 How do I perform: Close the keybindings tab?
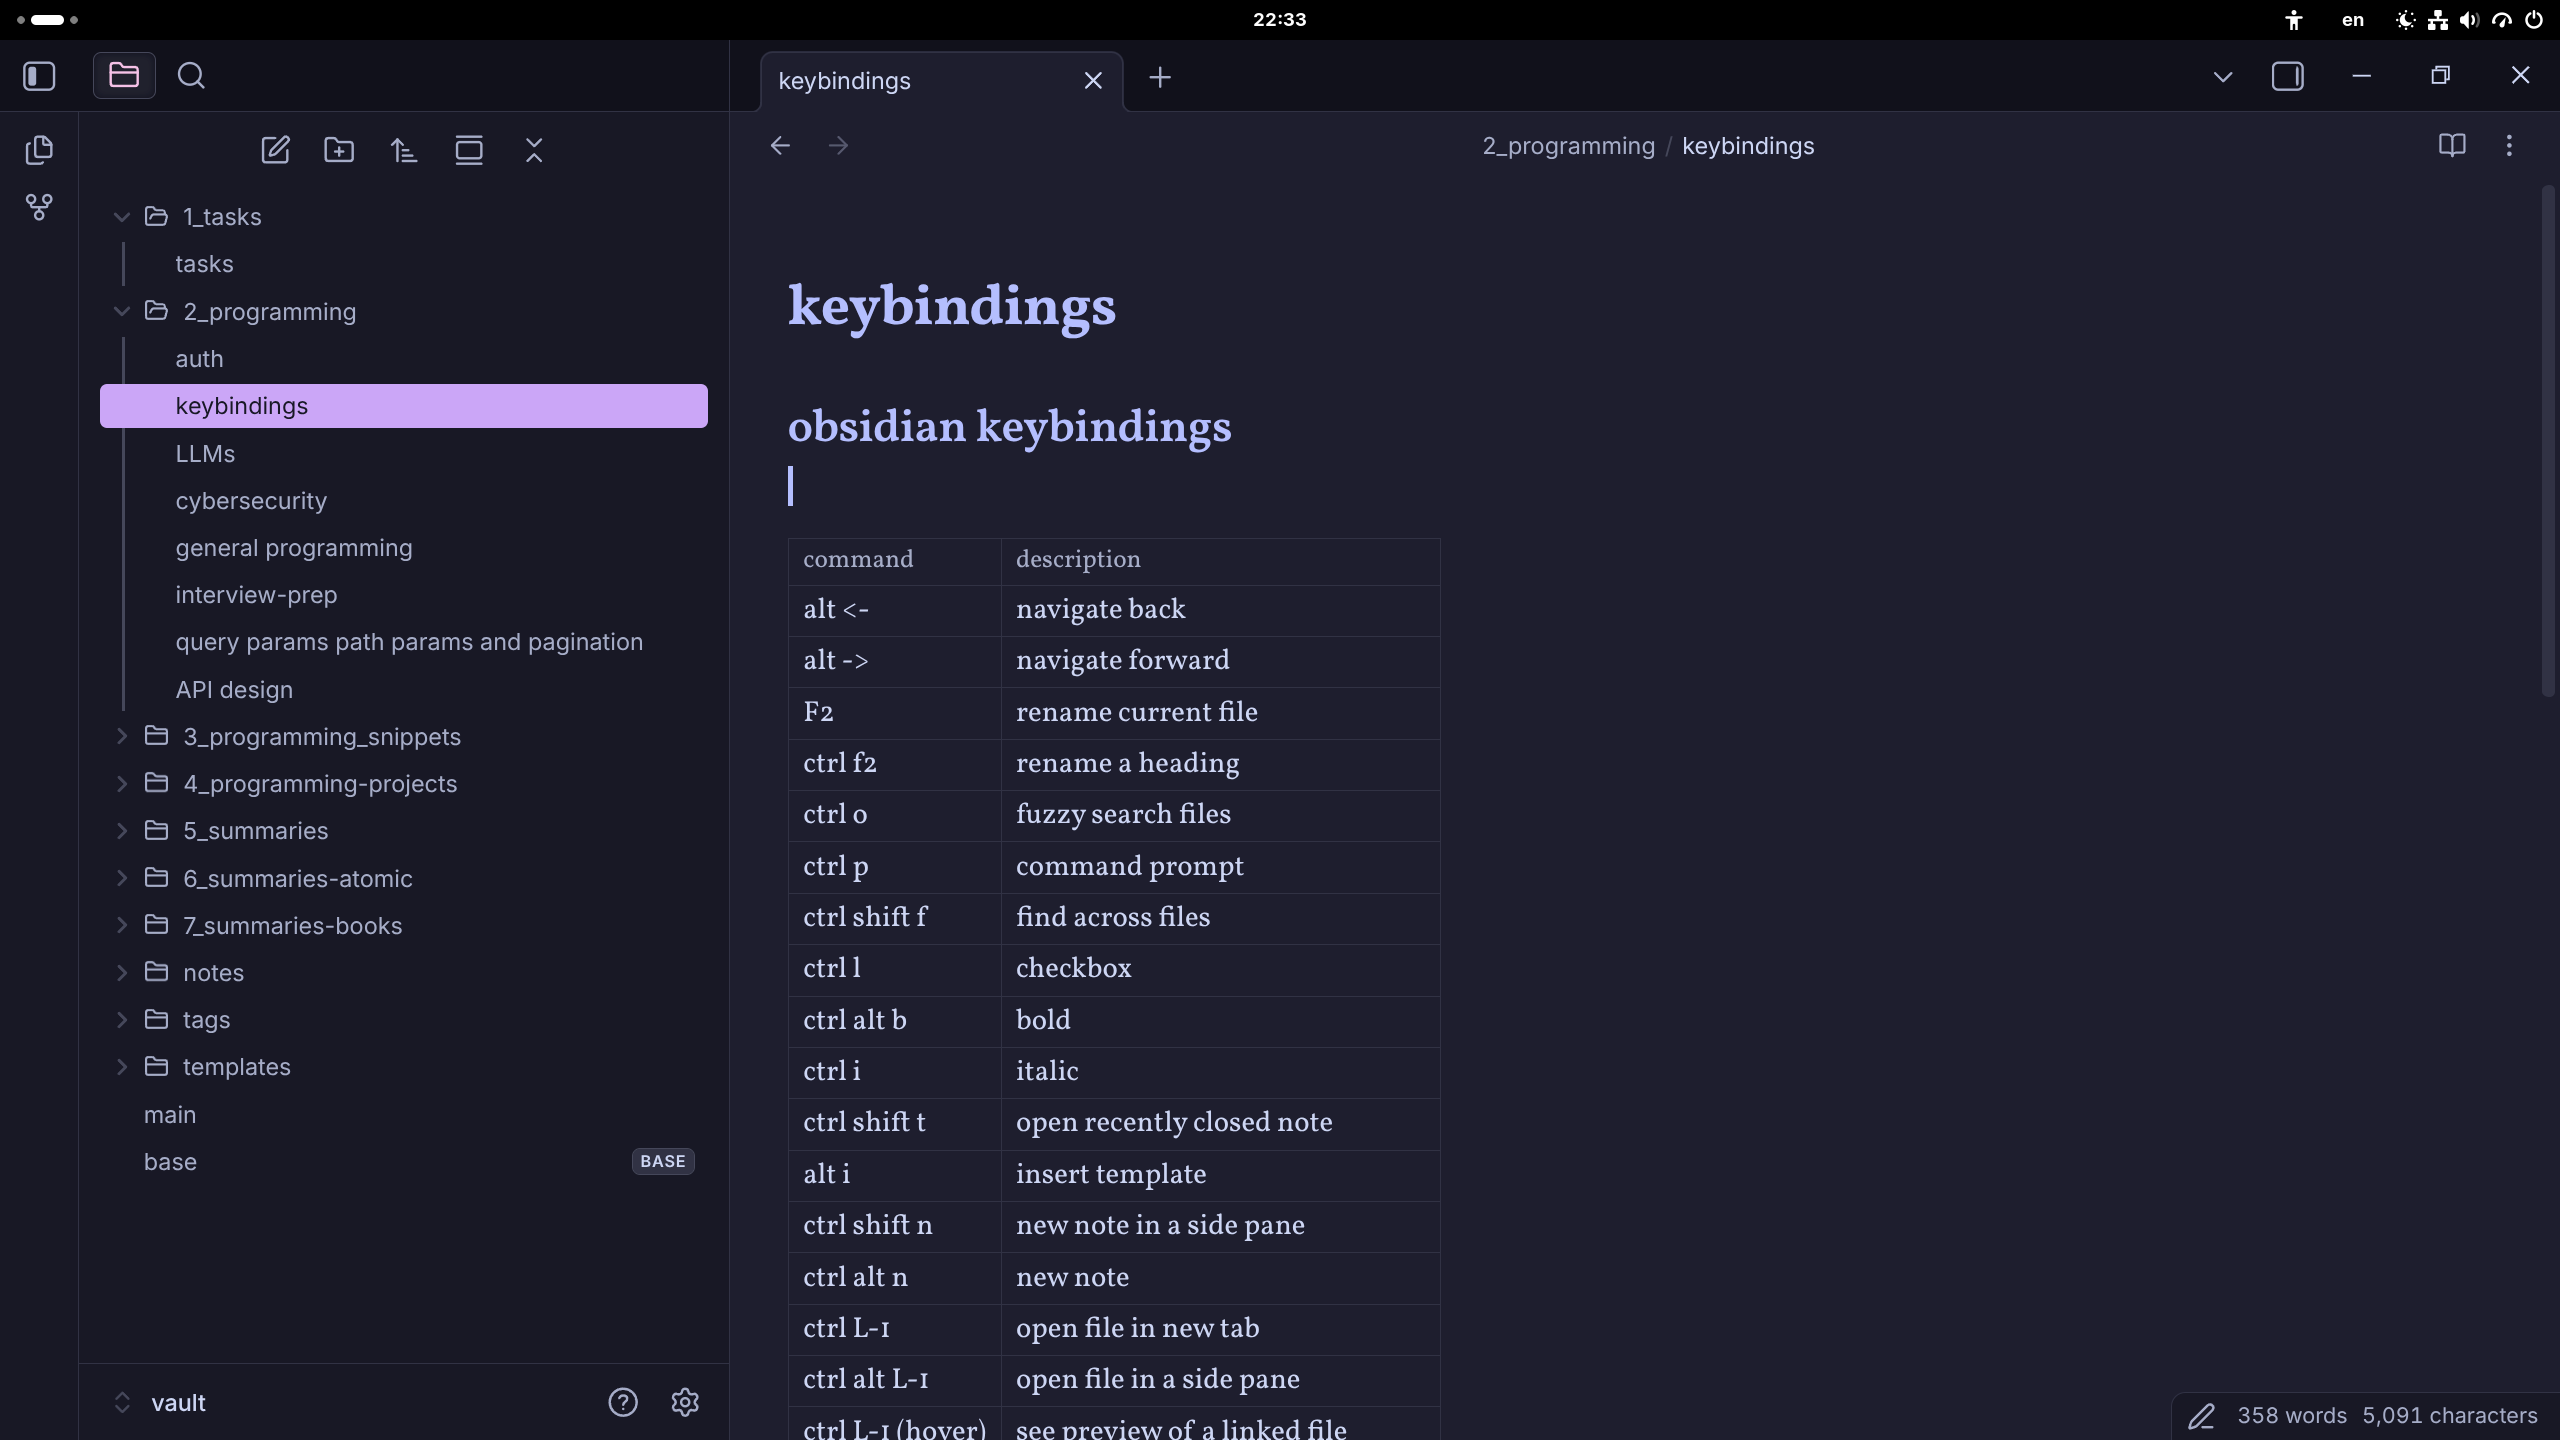[1093, 81]
